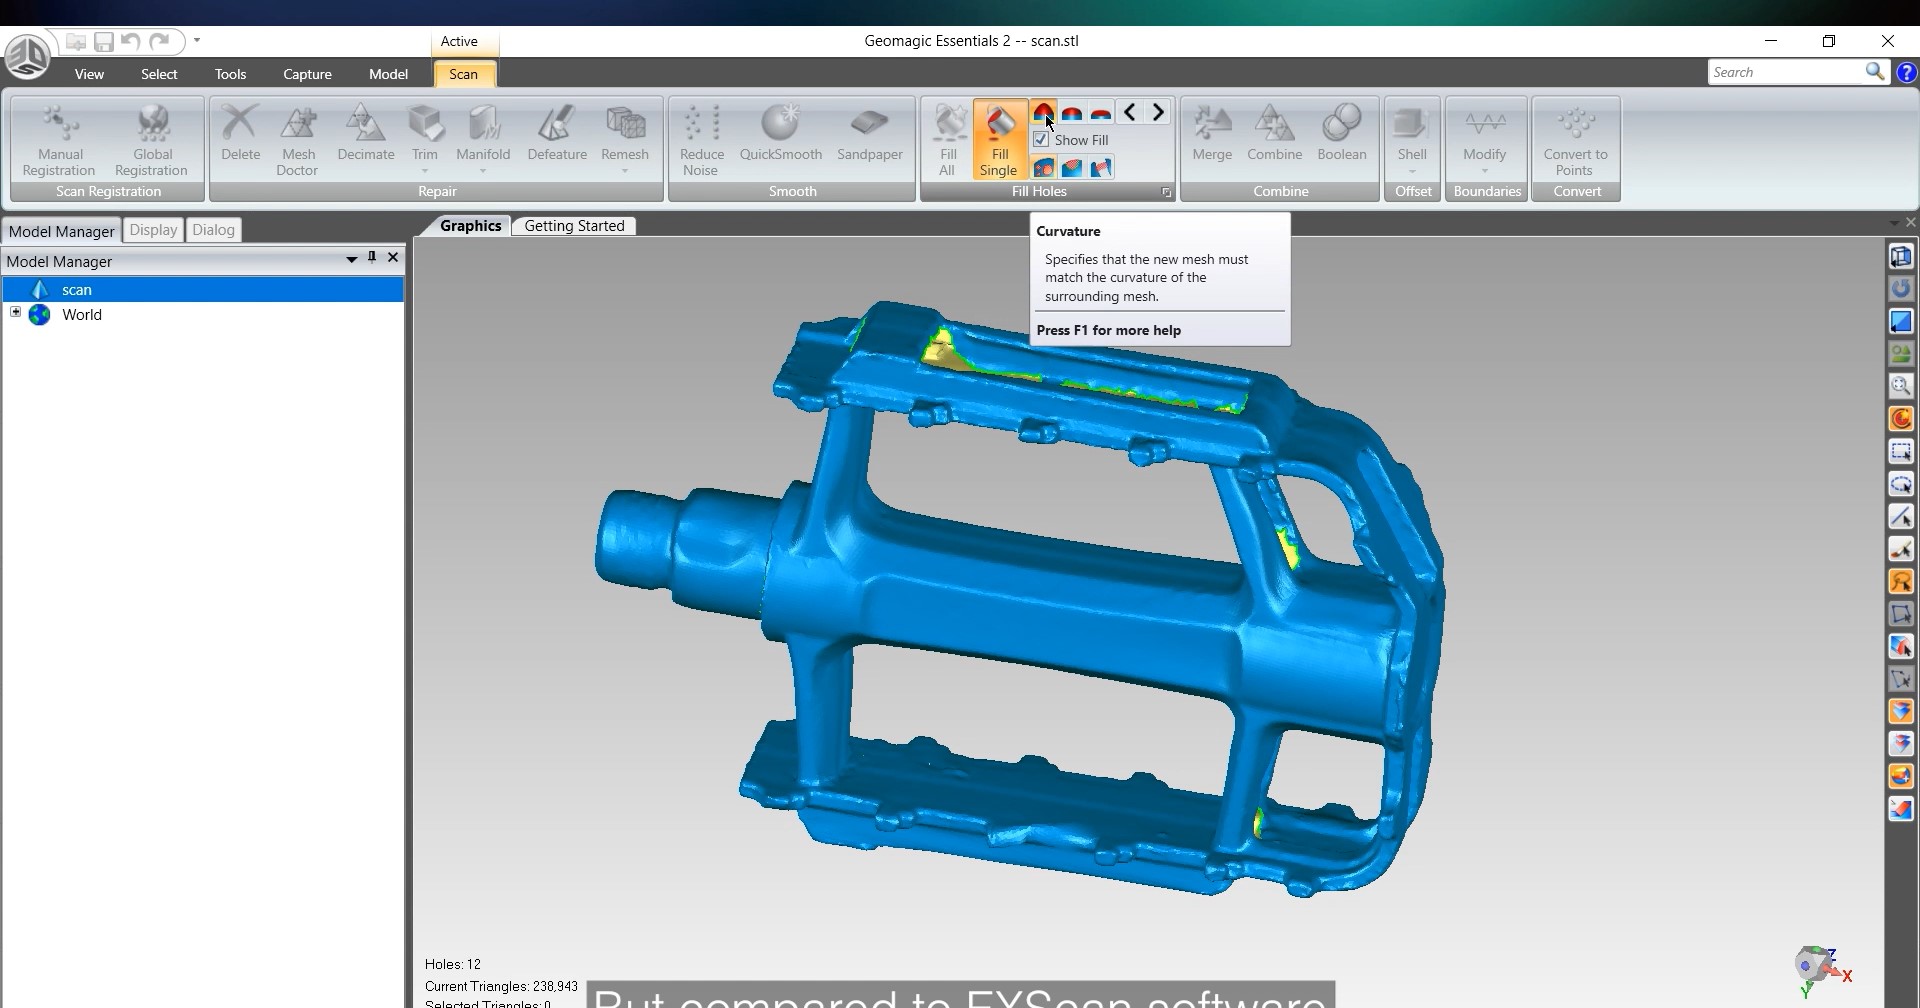The height and width of the screenshot is (1008, 1920).
Task: Go to the next hole arrow
Action: tap(1158, 113)
